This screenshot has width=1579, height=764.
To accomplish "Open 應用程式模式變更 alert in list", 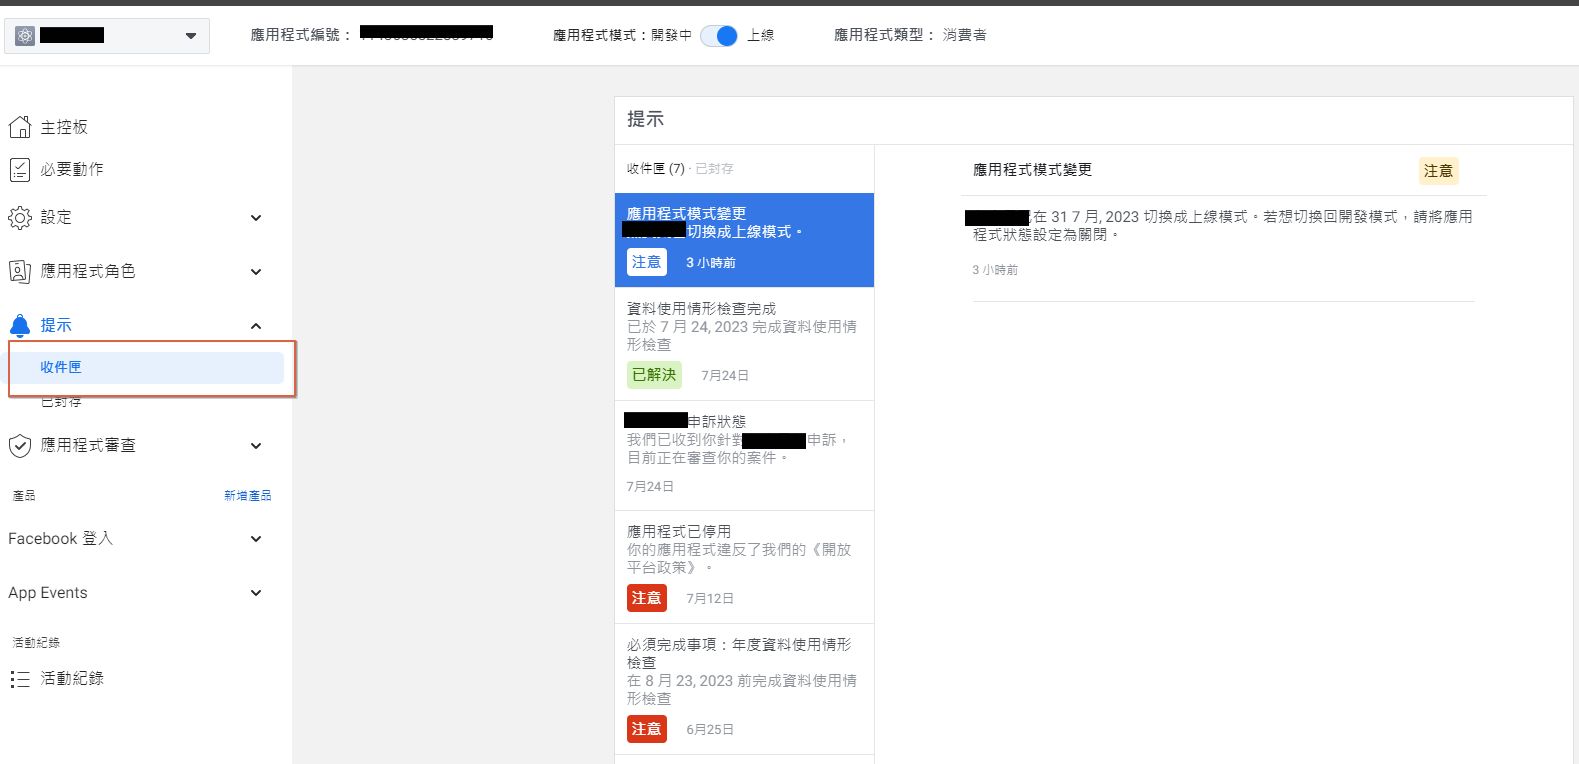I will (744, 240).
